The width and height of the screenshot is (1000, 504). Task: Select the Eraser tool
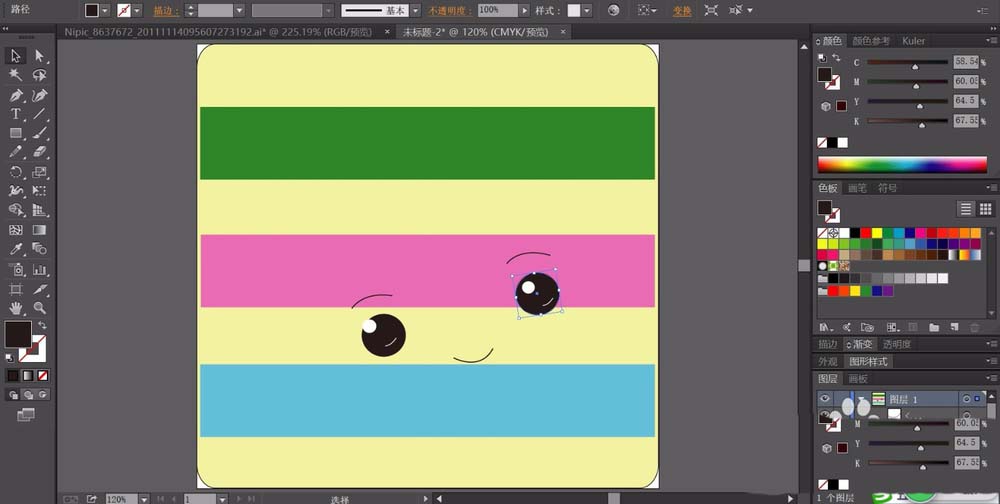click(40, 152)
